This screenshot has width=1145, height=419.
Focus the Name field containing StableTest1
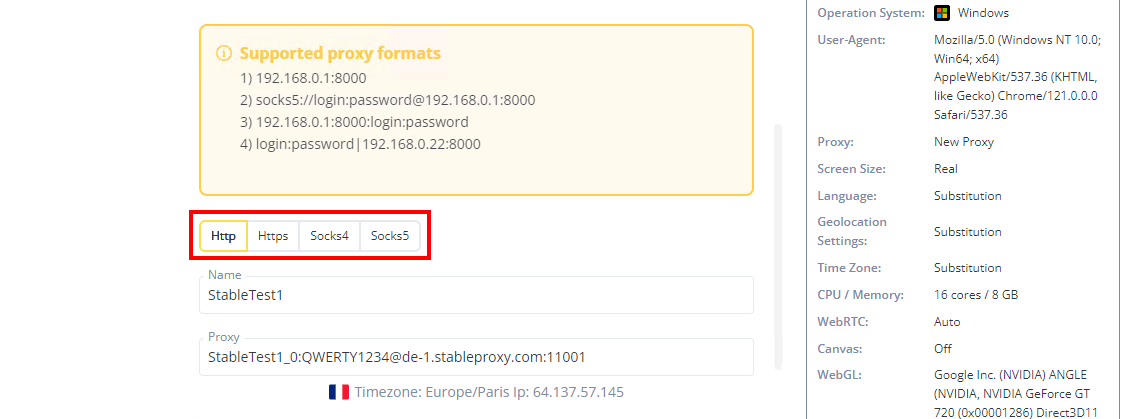(x=476, y=295)
